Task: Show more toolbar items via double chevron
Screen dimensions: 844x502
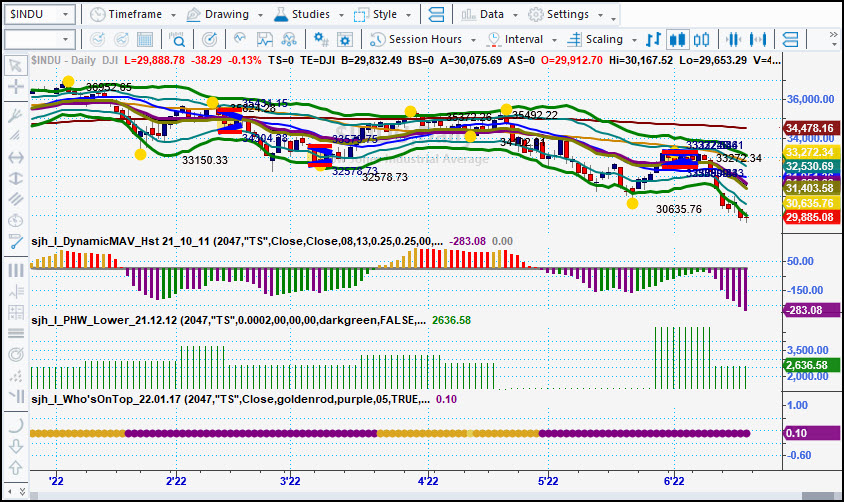Action: click(833, 36)
